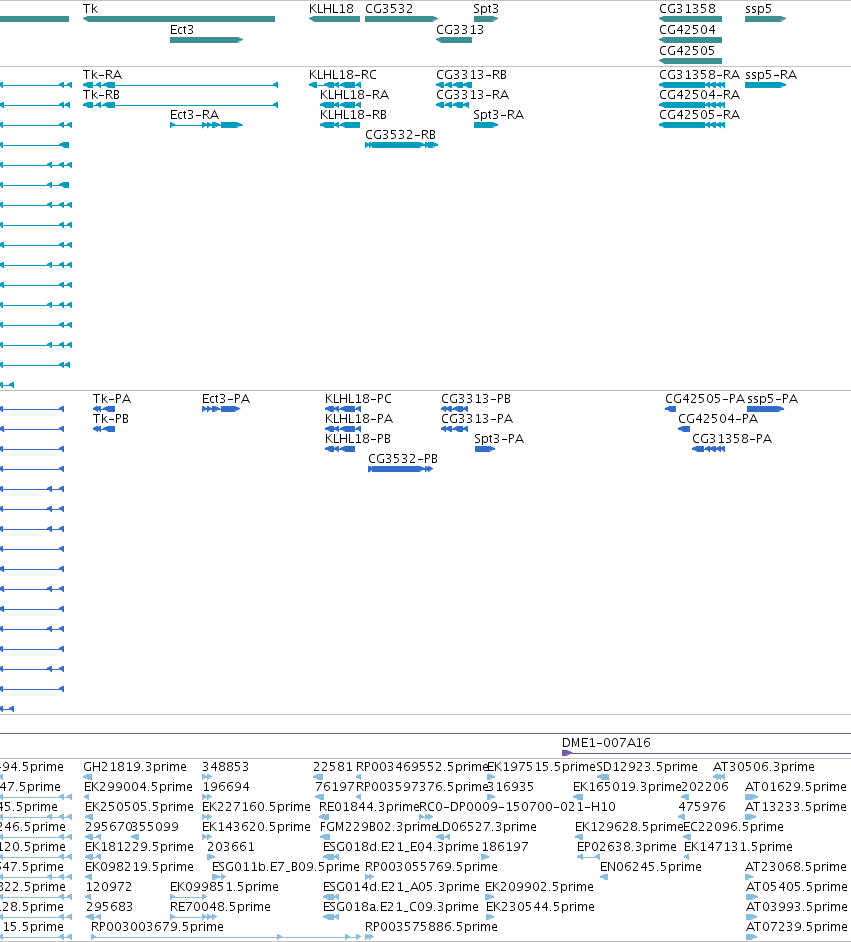Click the KLHL18-RC transcript label
Image resolution: width=851 pixels, height=942 pixels.
click(x=343, y=75)
